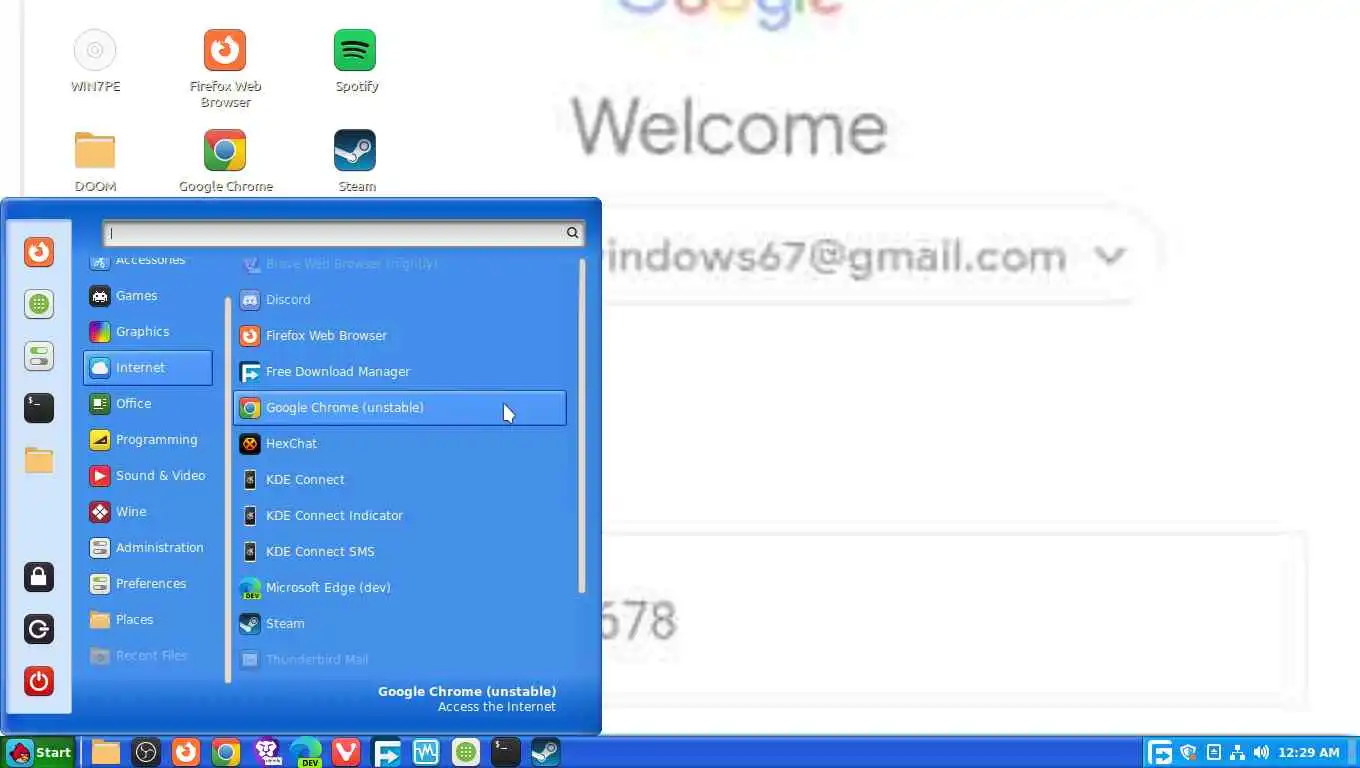
Task: Select the Programming category
Action: [x=148, y=440]
